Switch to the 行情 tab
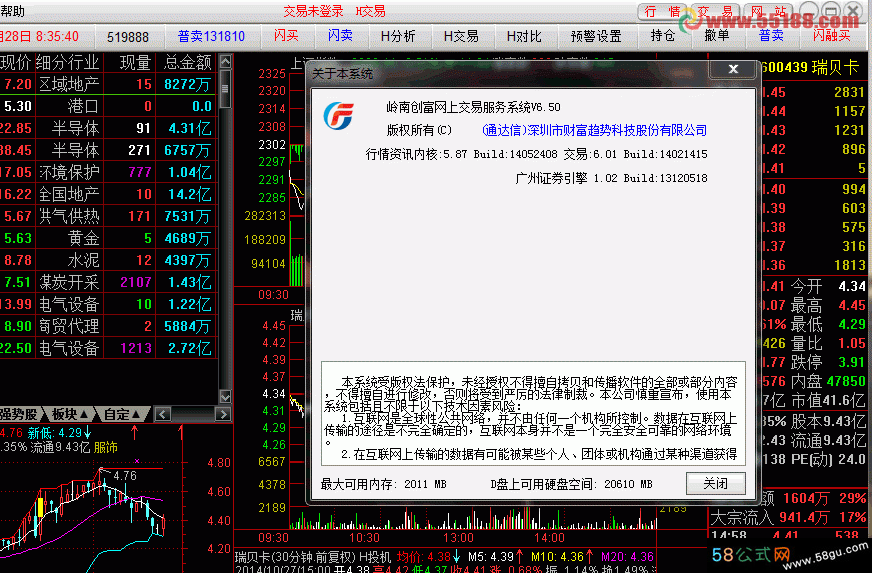This screenshot has width=872, height=573. 662,11
